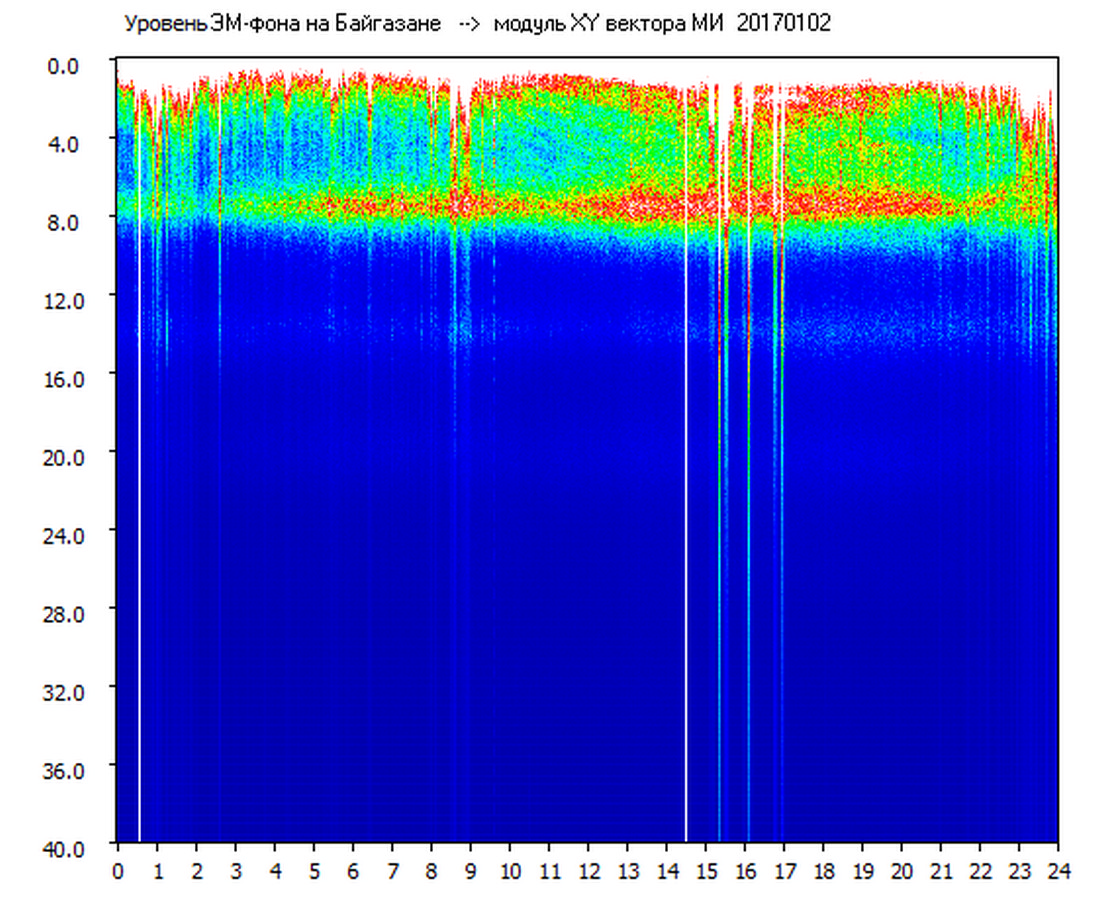
Task: Click the 'модуль XY вектора МИ' title part
Action: click(x=612, y=24)
